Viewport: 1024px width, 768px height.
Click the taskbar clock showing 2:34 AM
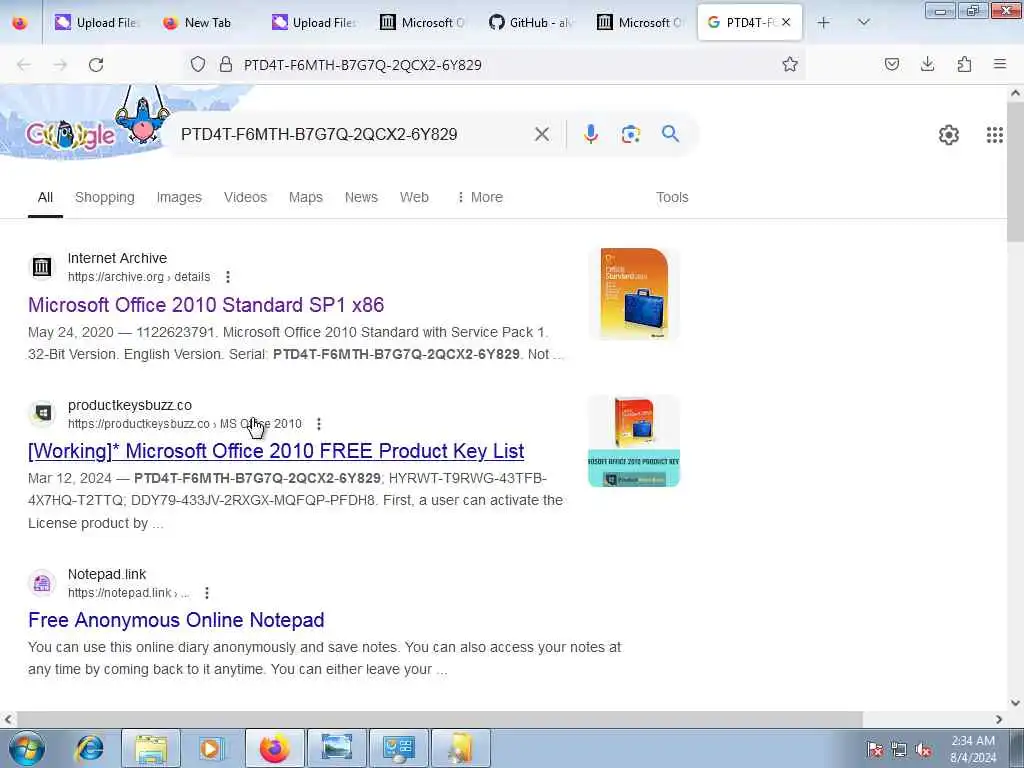(973, 749)
